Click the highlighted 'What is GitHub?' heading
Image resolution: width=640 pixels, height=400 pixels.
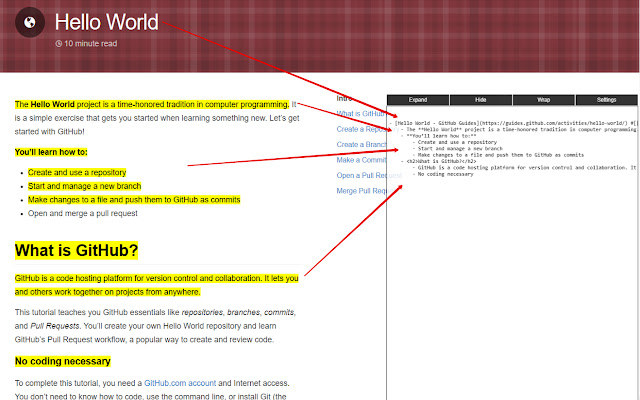[76, 250]
